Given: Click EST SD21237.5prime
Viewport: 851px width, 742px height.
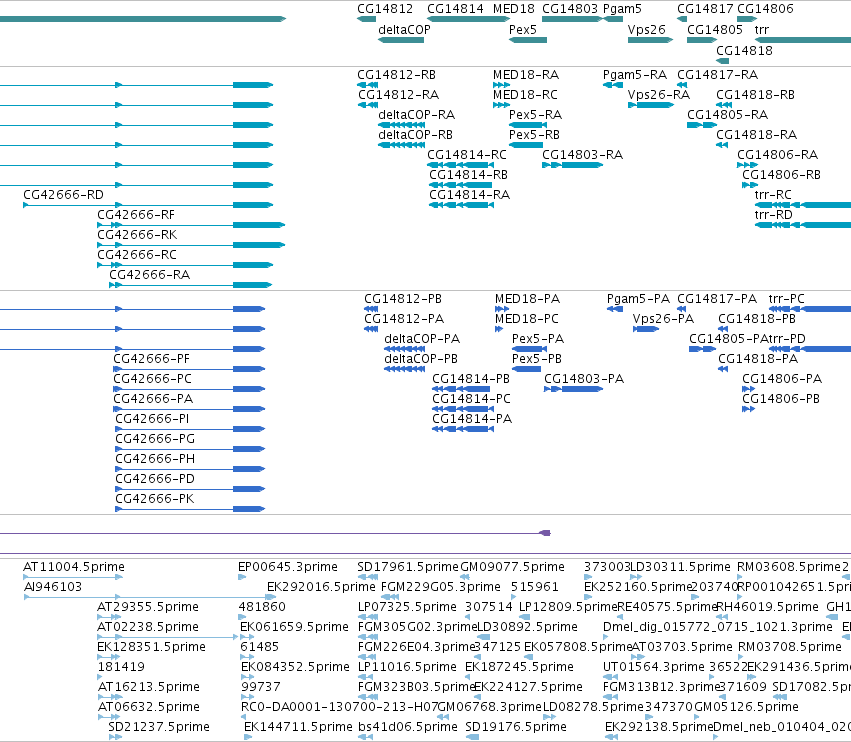Looking at the screenshot, I should click(158, 727).
